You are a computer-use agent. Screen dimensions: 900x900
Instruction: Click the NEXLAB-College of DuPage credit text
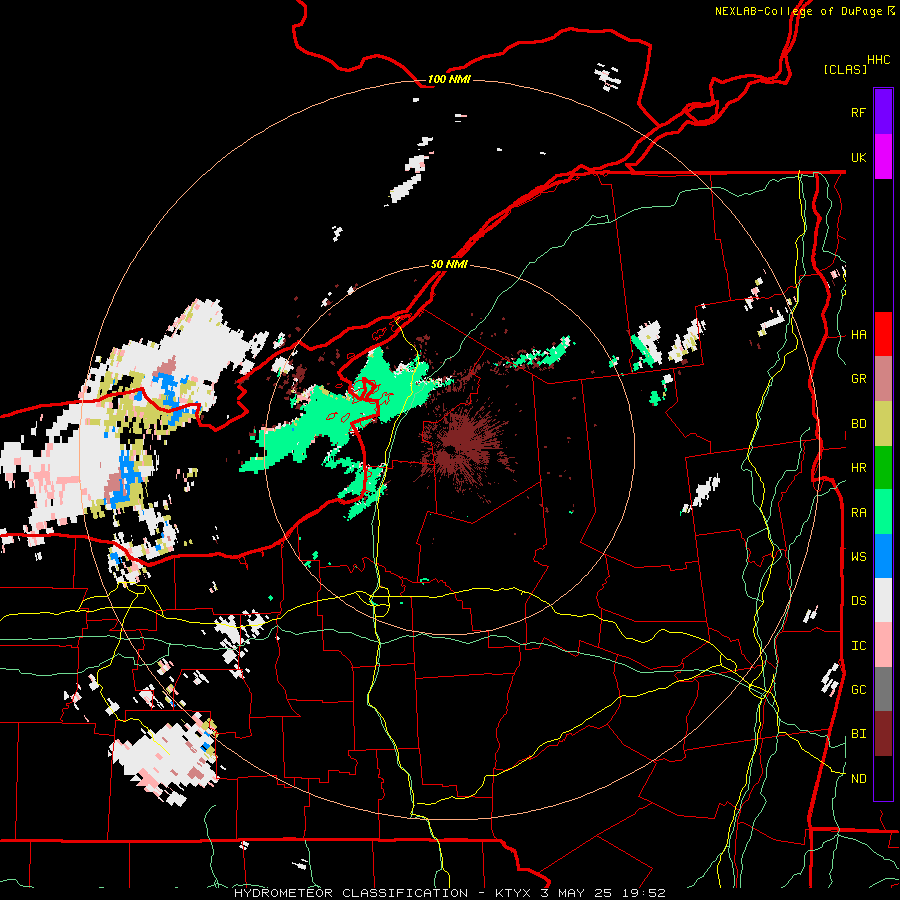coord(798,11)
